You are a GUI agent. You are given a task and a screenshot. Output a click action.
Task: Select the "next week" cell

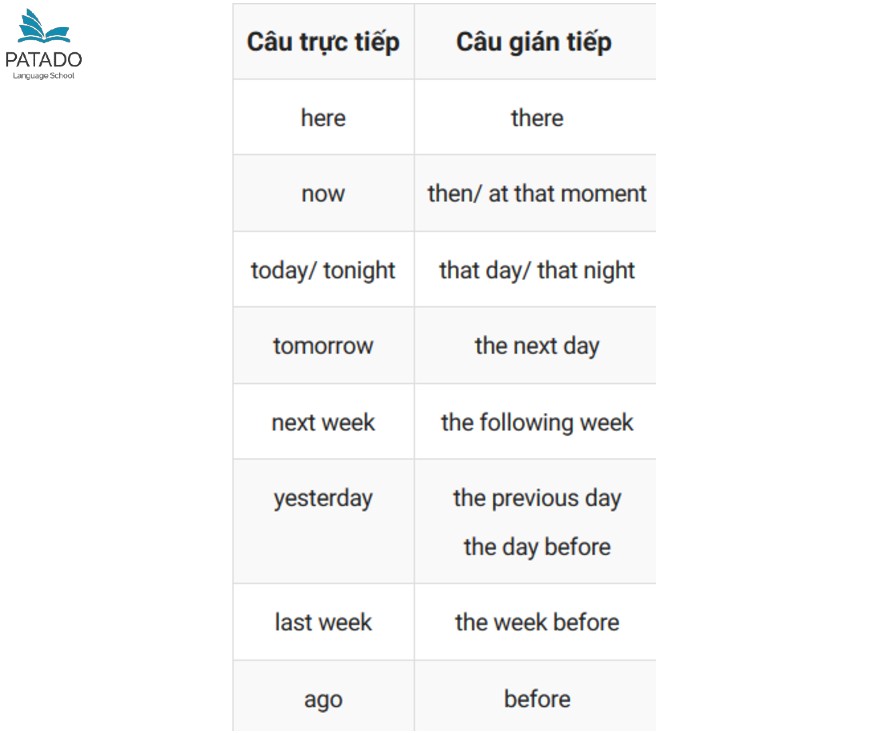pos(323,422)
